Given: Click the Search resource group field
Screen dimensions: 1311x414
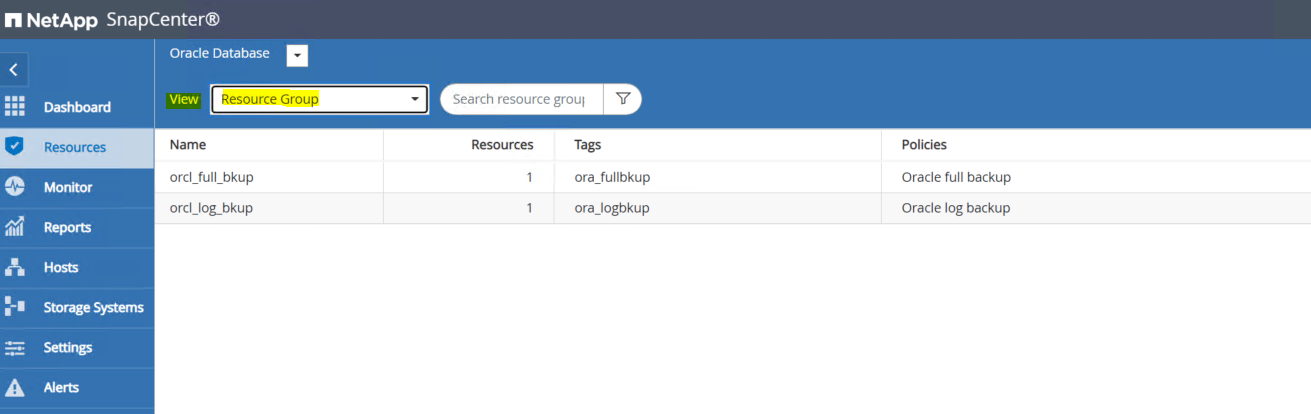Looking at the screenshot, I should coord(520,99).
